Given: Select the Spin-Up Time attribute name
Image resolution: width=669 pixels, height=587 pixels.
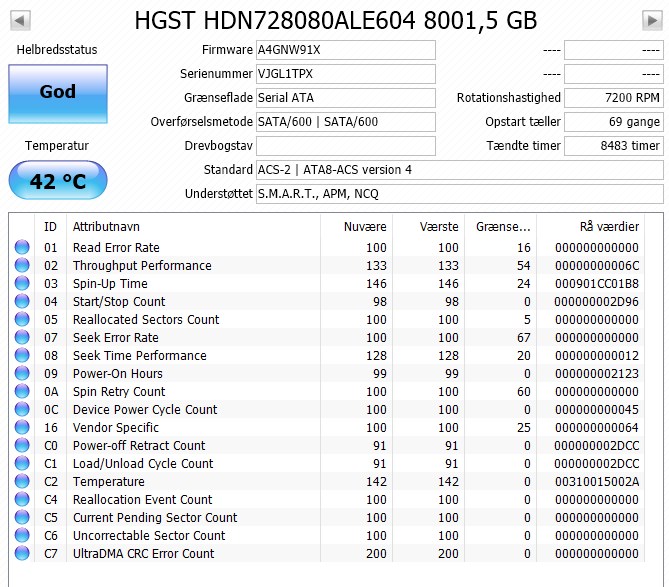Looking at the screenshot, I should (110, 283).
